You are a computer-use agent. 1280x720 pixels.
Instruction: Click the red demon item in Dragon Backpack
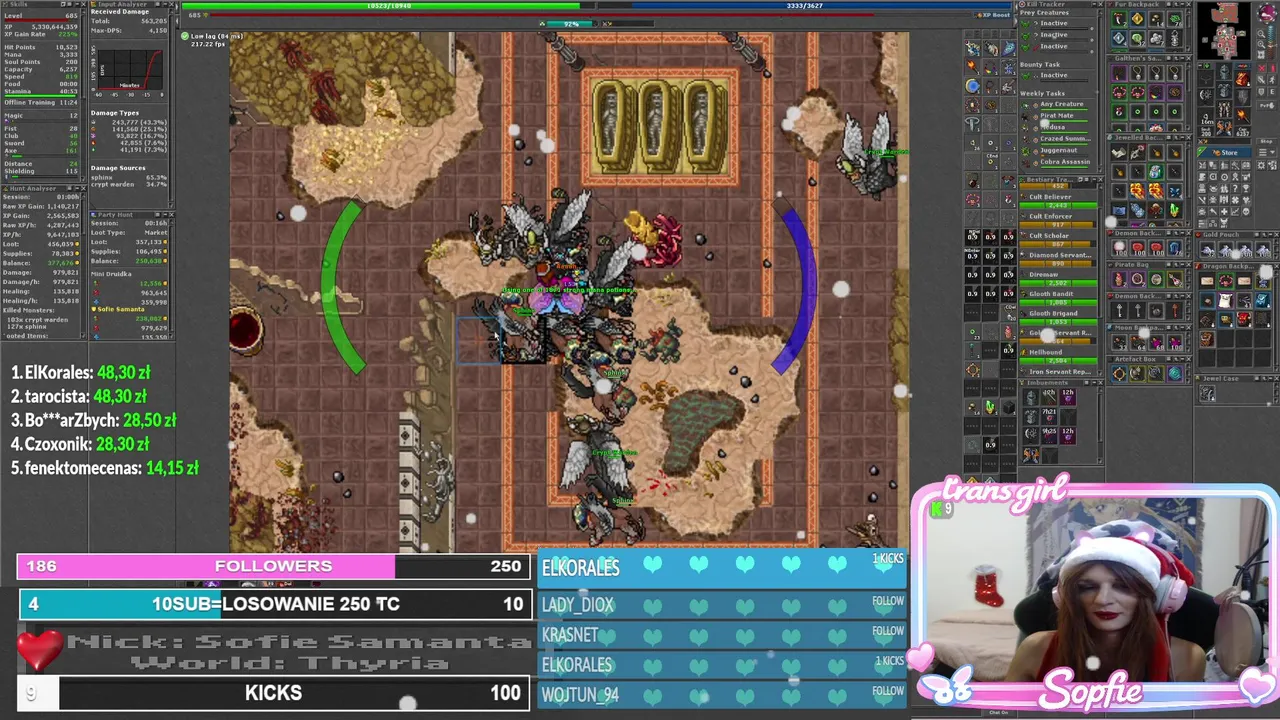pos(1244,319)
